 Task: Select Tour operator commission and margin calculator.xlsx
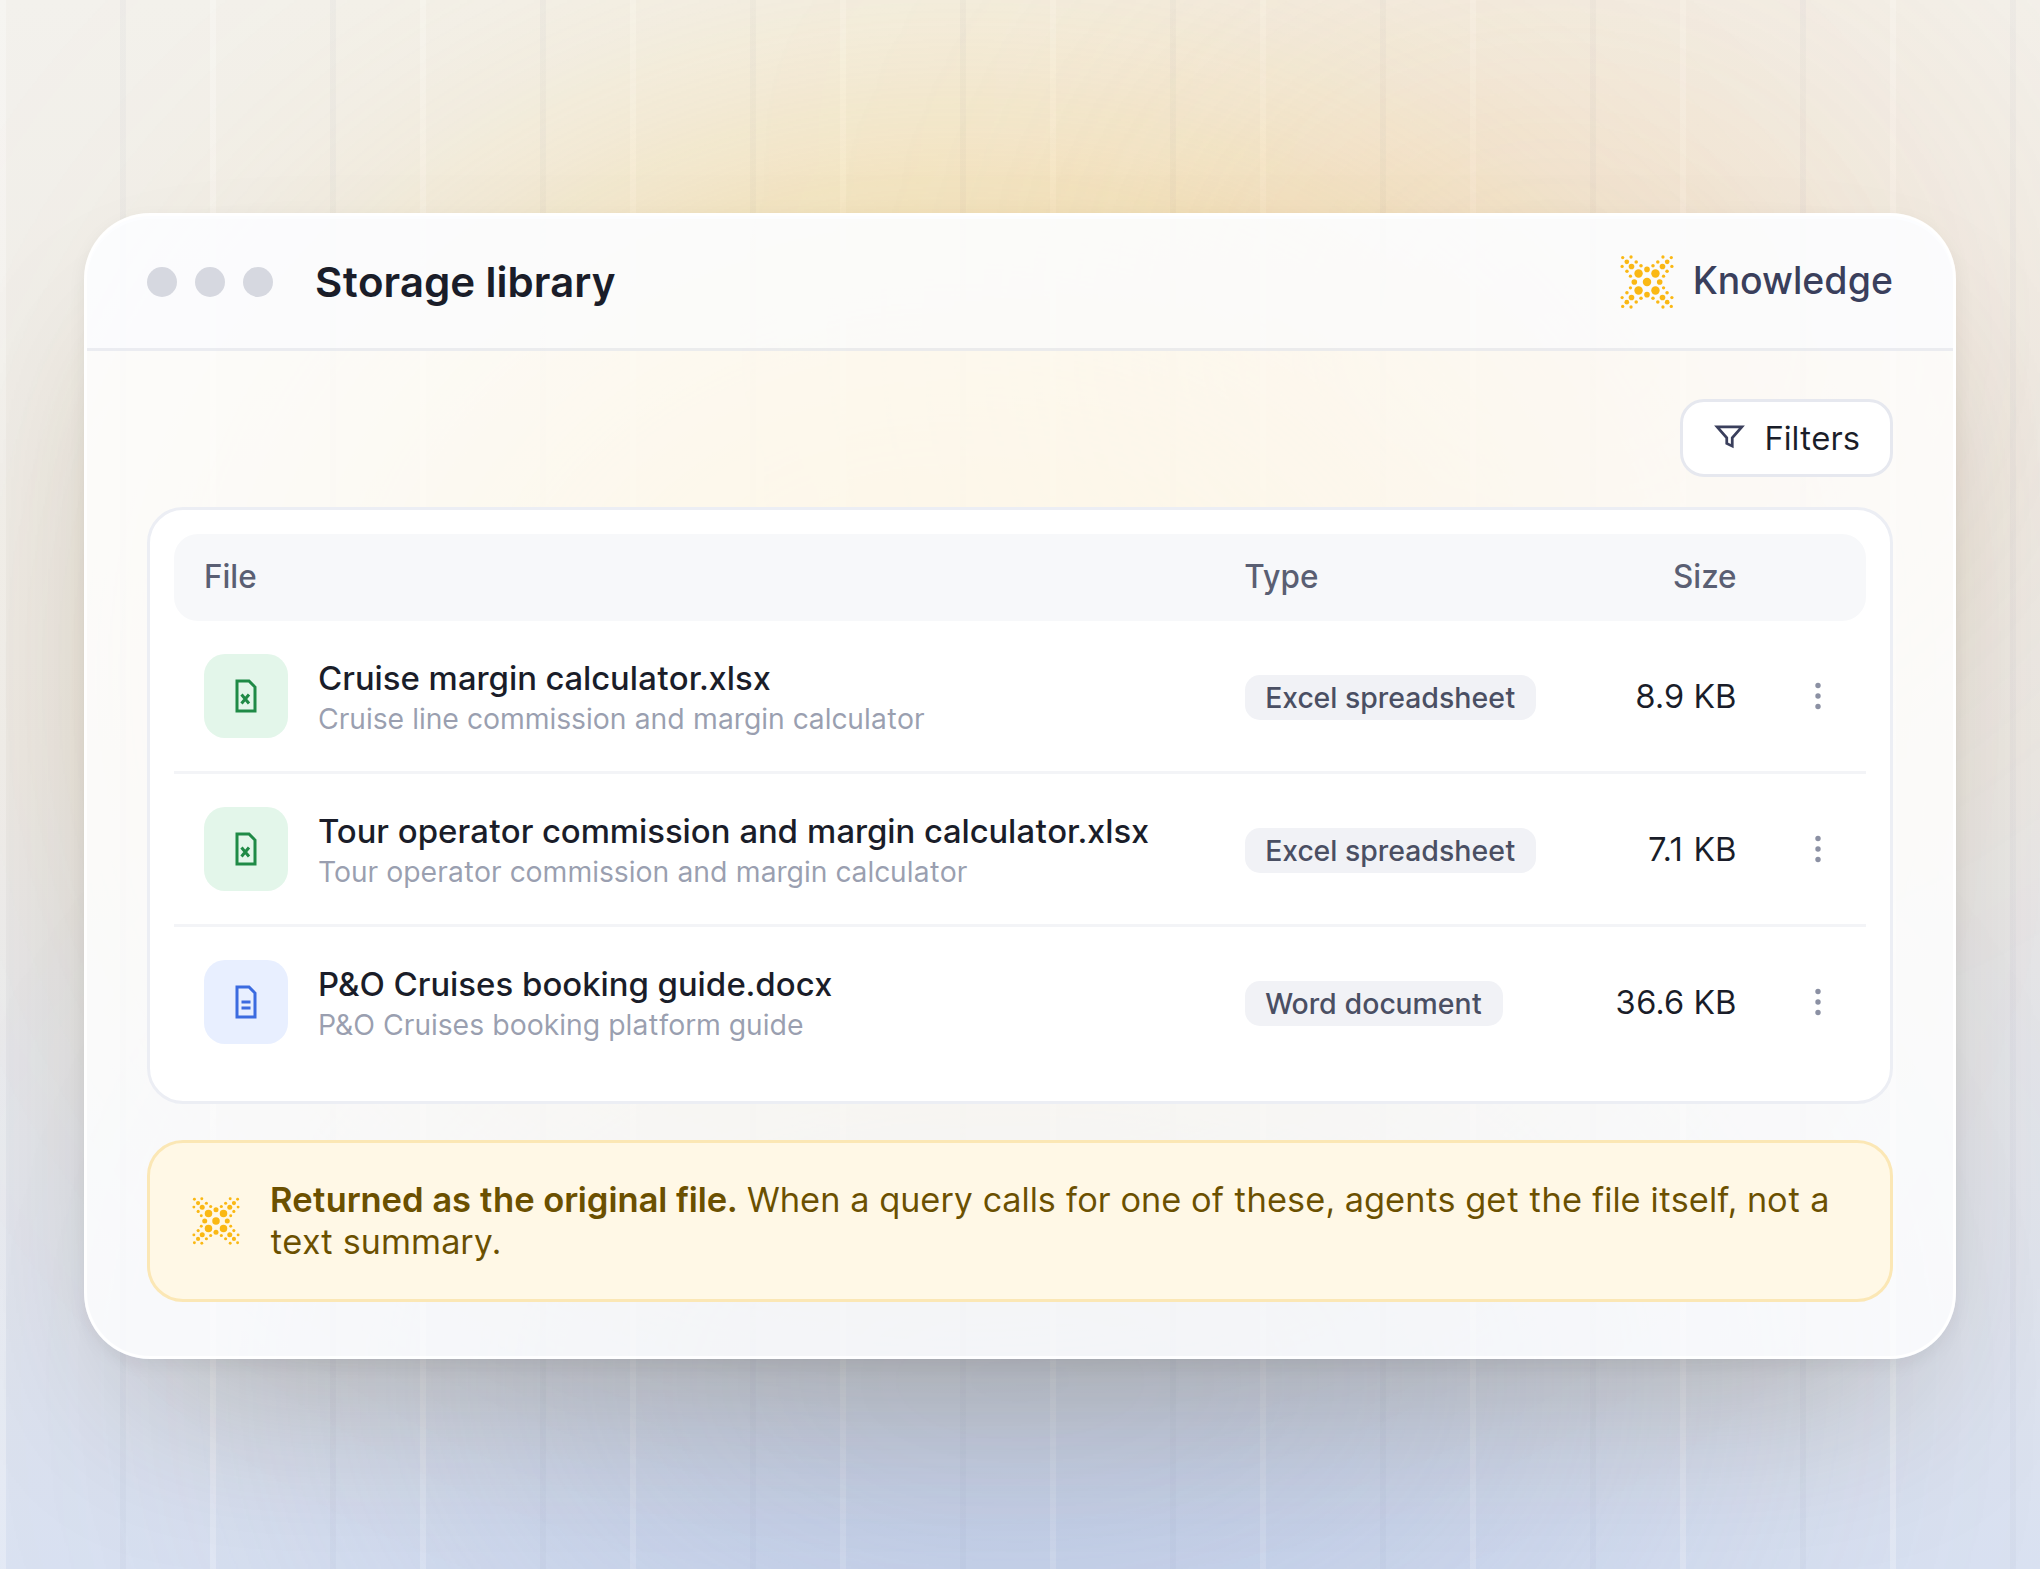pyautogui.click(x=733, y=832)
